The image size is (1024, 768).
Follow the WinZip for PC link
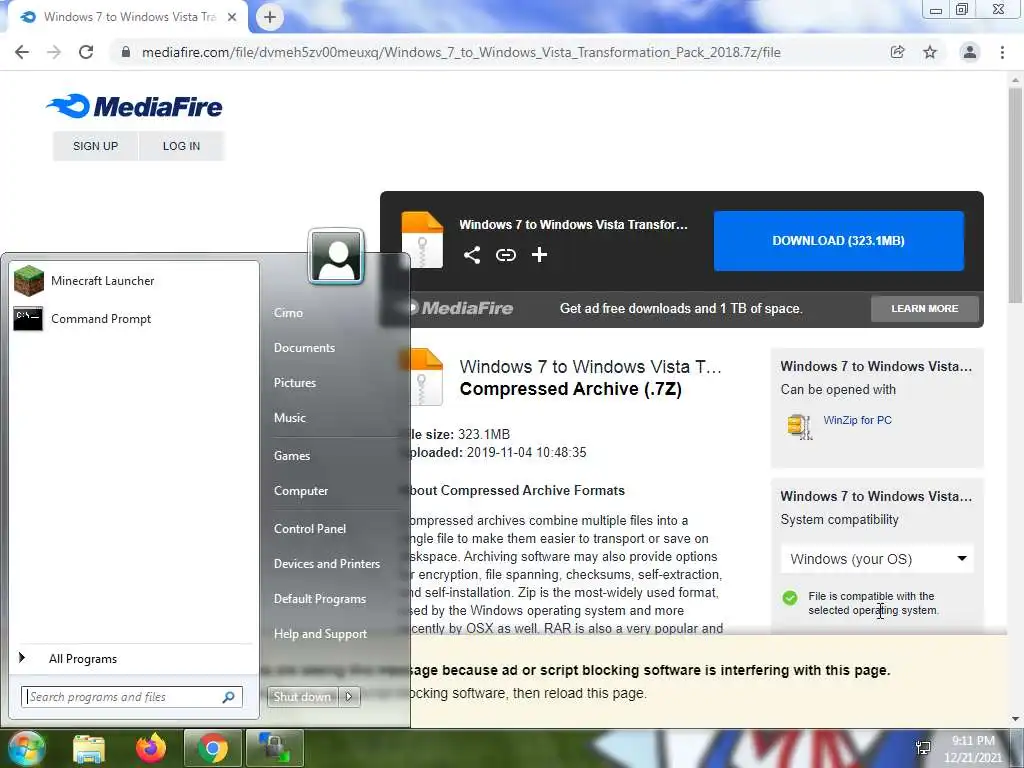[857, 421]
